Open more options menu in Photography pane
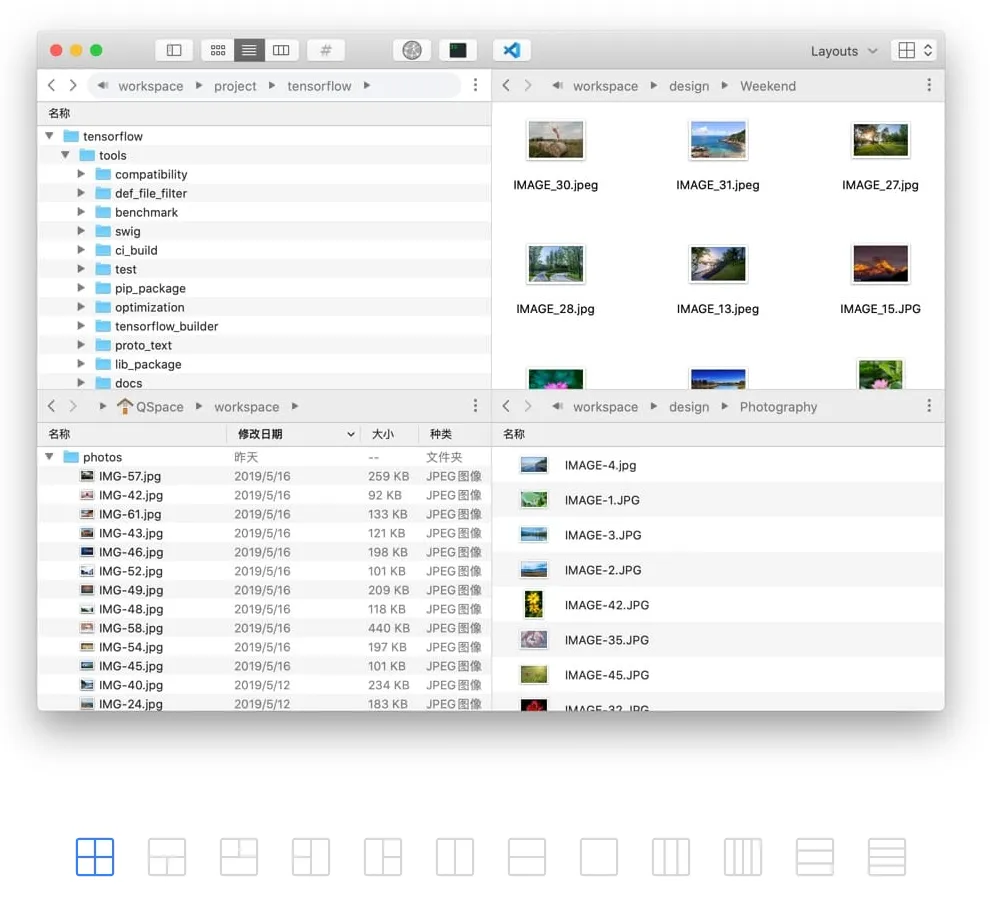 coord(929,406)
